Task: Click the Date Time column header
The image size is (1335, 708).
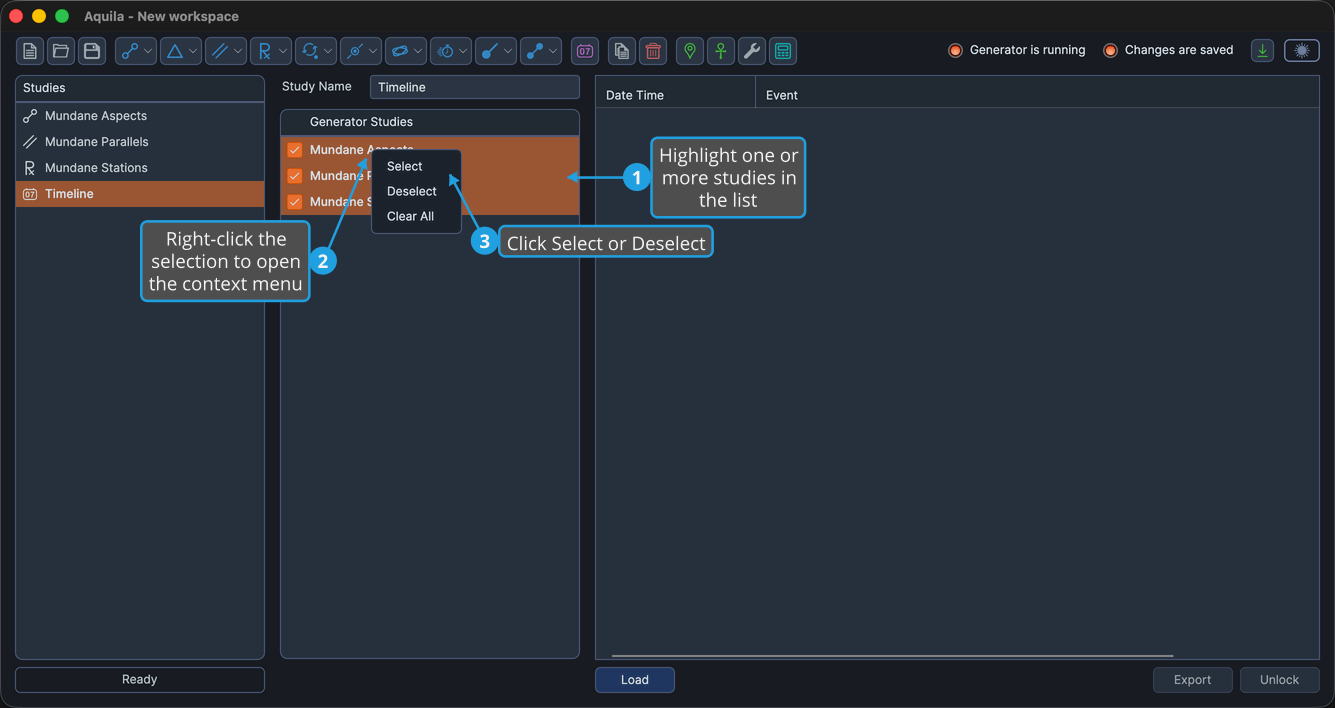Action: [676, 95]
